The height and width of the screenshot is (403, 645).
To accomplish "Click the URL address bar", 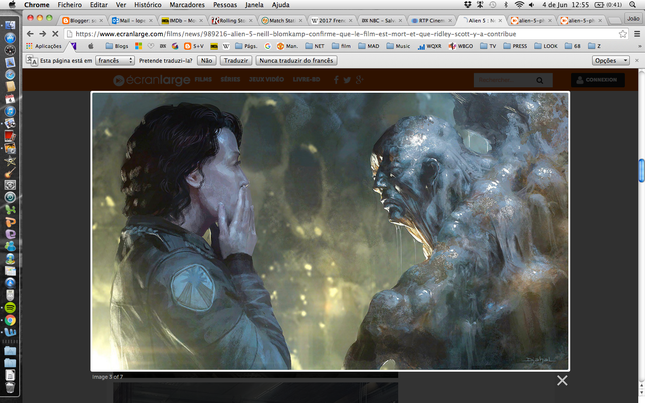I will pos(346,34).
